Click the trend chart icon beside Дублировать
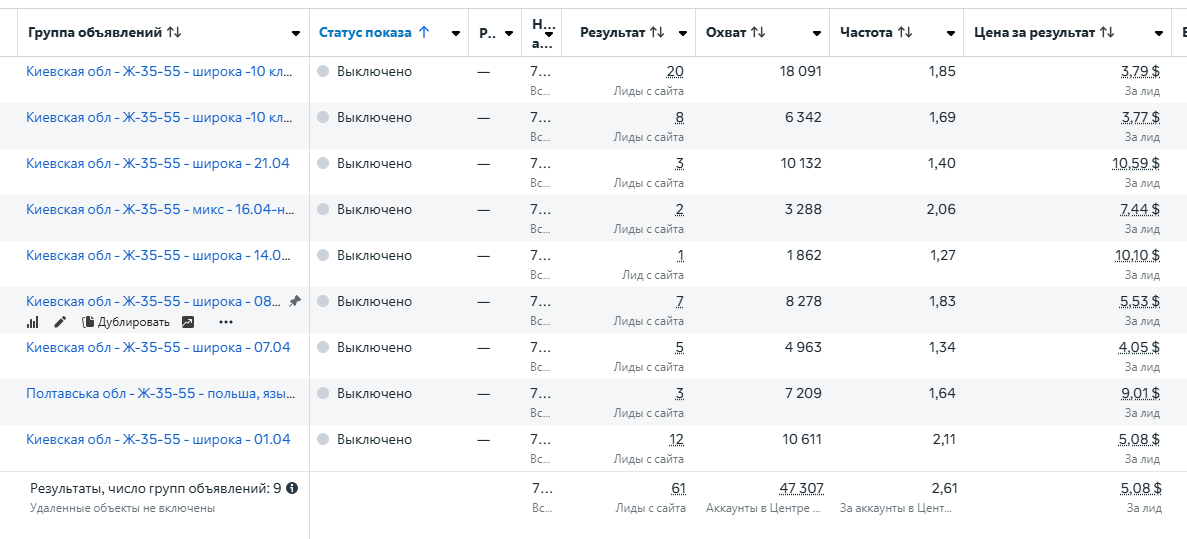 [x=188, y=322]
